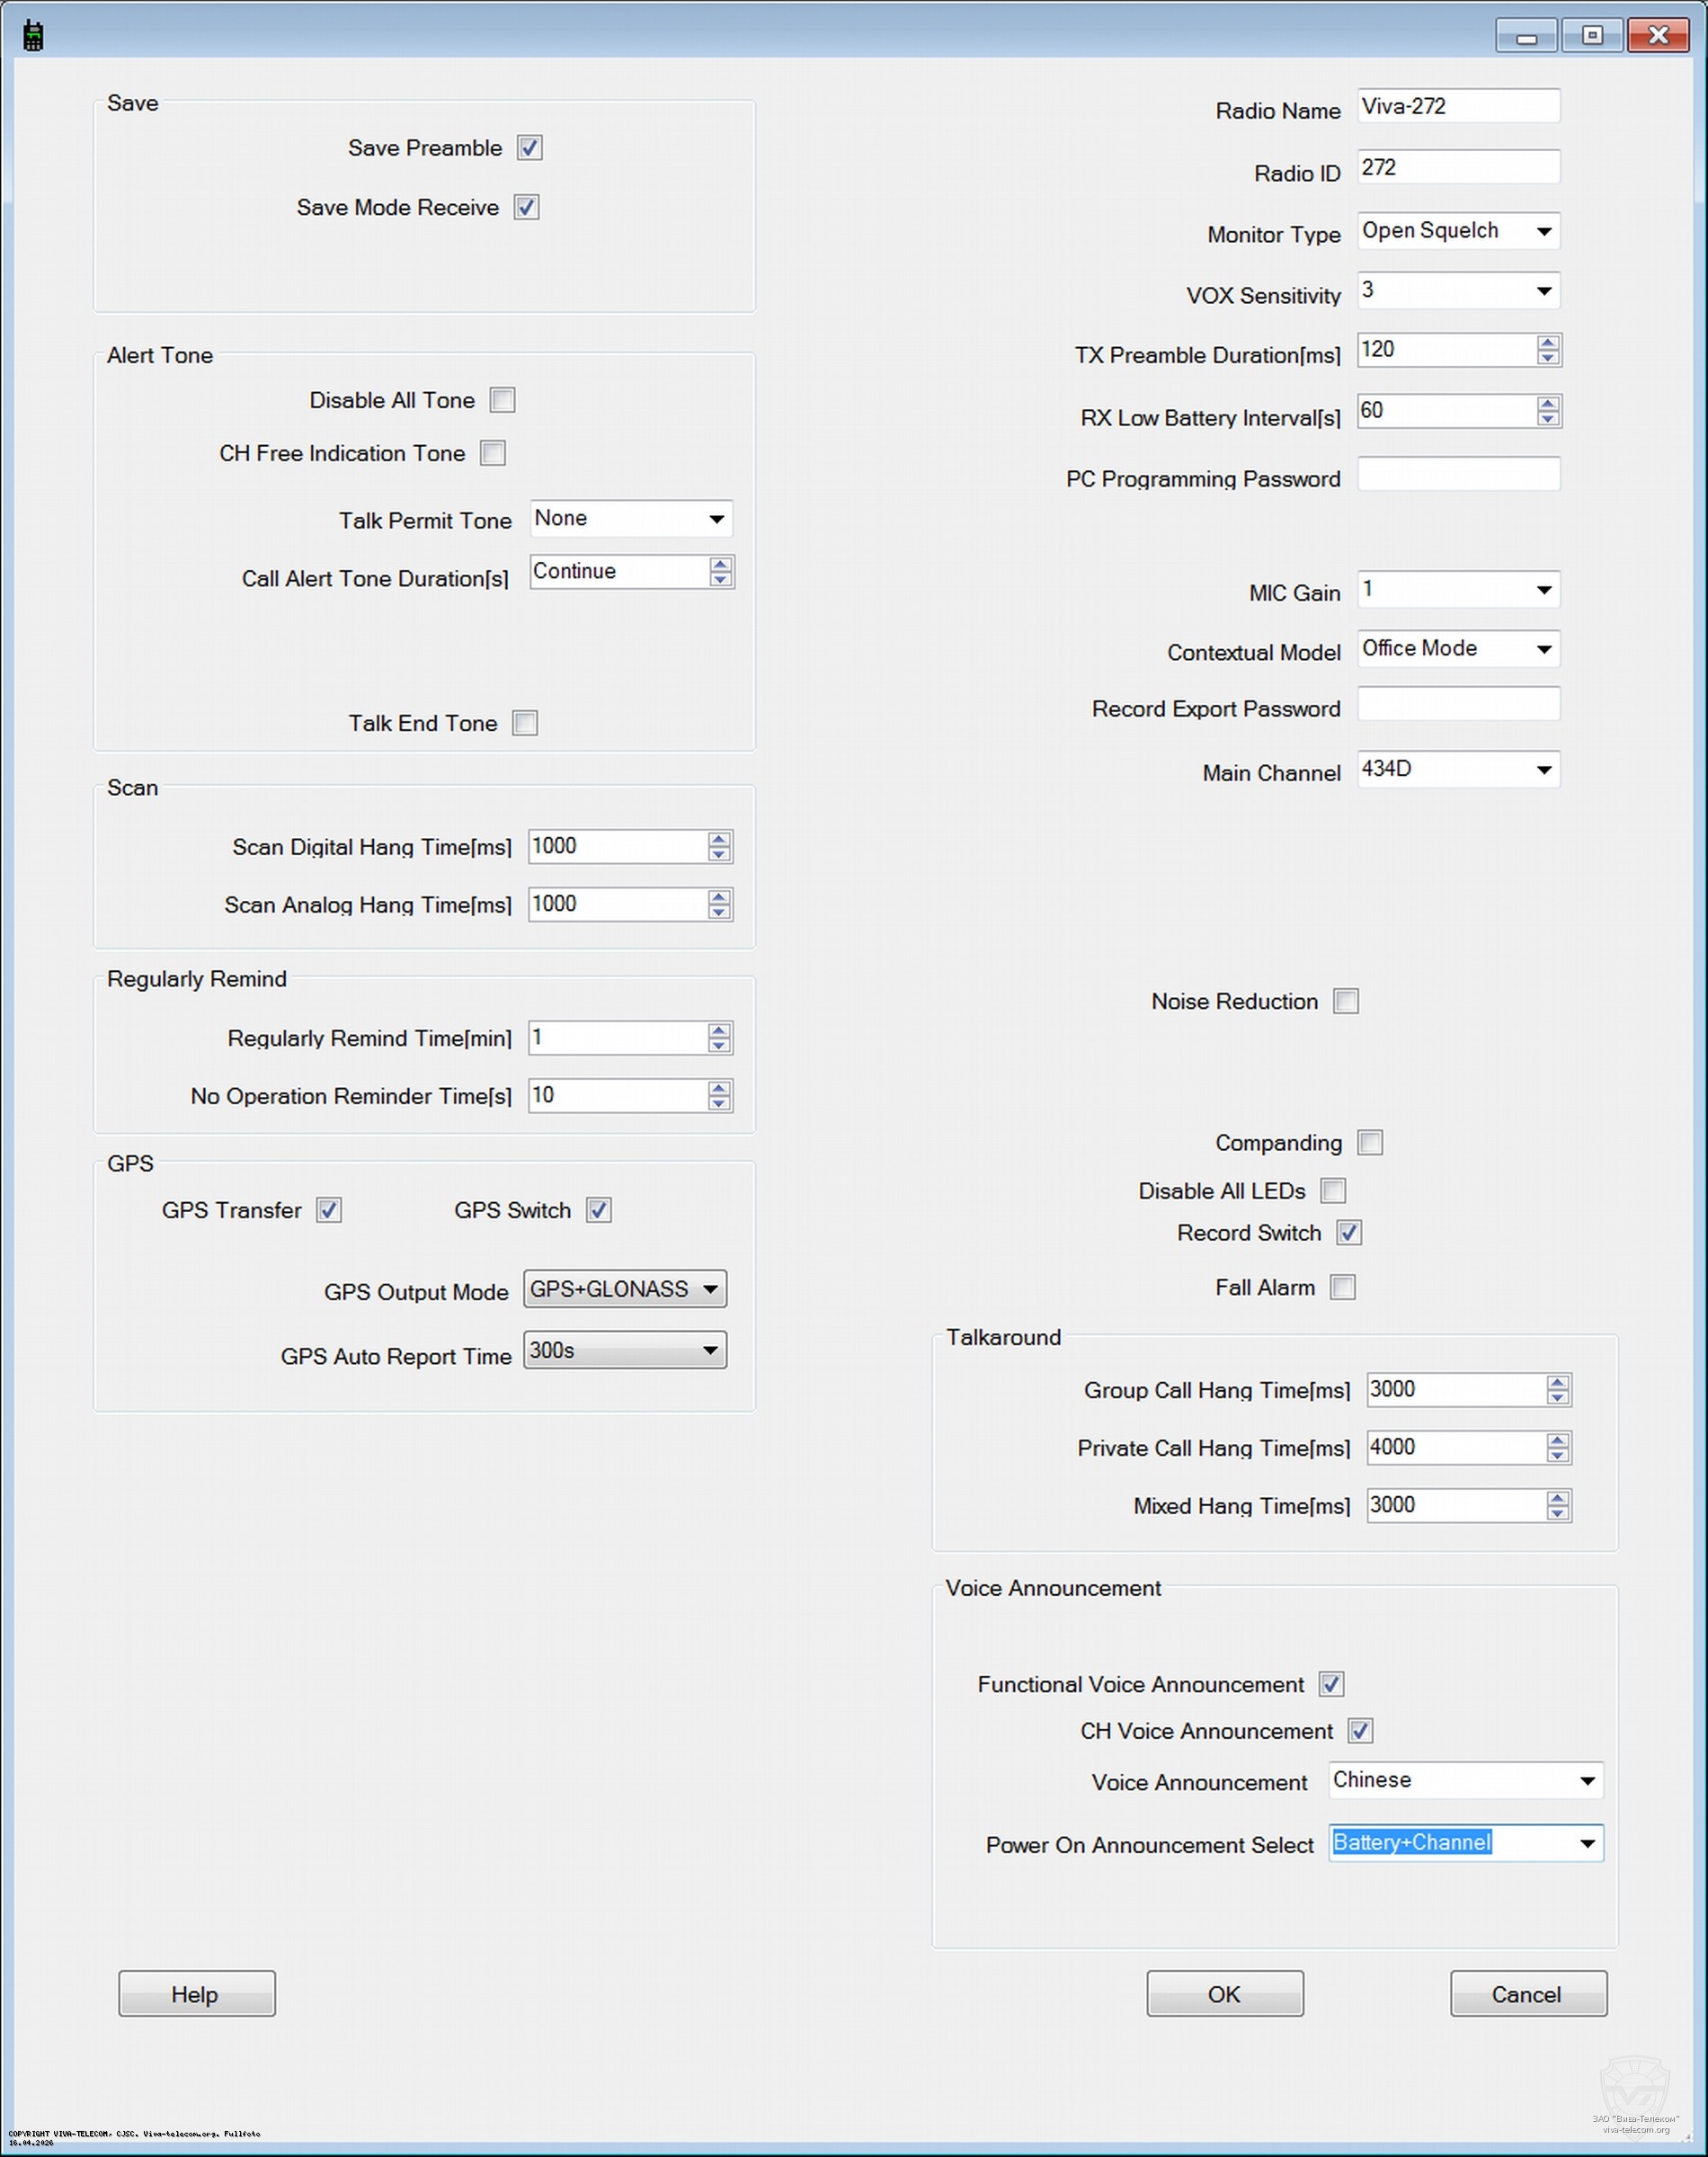Decrease No Operation Reminder Time value
Image resolution: width=1708 pixels, height=2157 pixels.
[718, 1103]
